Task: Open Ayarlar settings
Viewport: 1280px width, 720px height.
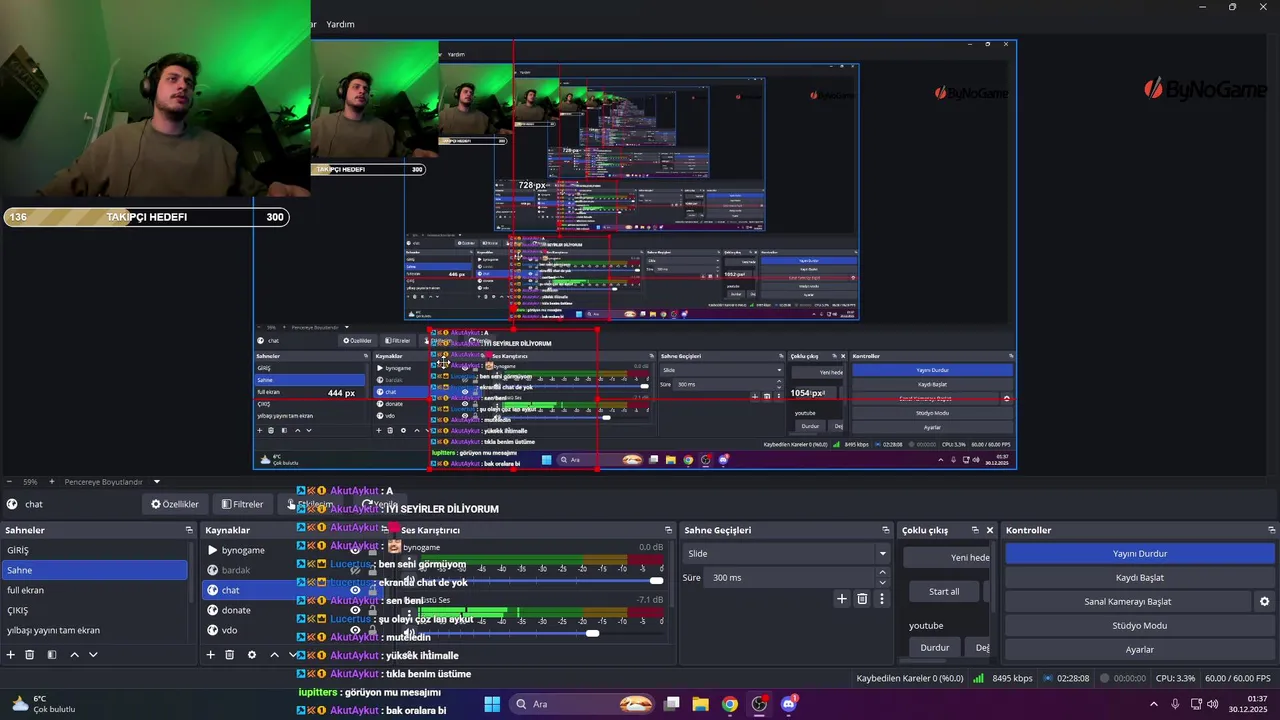Action: (1140, 650)
